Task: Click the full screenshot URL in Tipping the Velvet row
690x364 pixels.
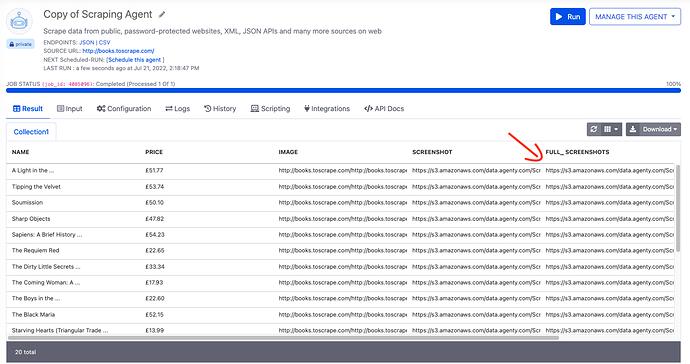Action: click(609, 187)
